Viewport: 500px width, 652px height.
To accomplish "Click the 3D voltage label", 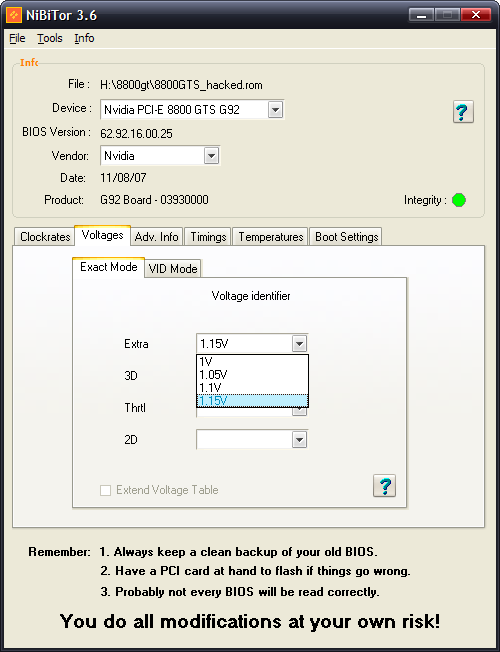I will (x=131, y=376).
